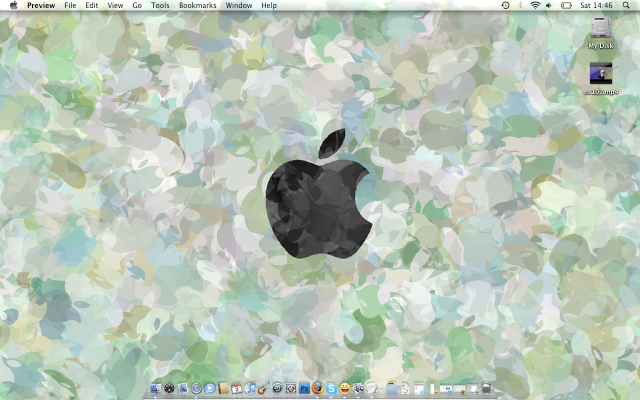The height and width of the screenshot is (400, 640).
Task: Click the Time Machine menu bar icon
Action: click(x=505, y=5)
